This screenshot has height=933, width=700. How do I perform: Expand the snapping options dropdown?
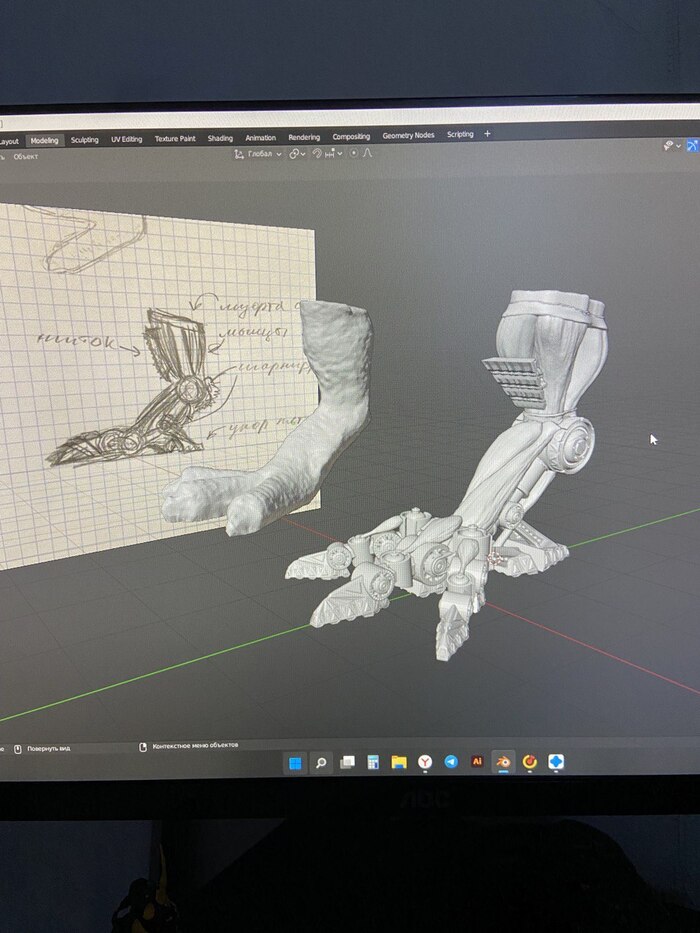pos(334,154)
